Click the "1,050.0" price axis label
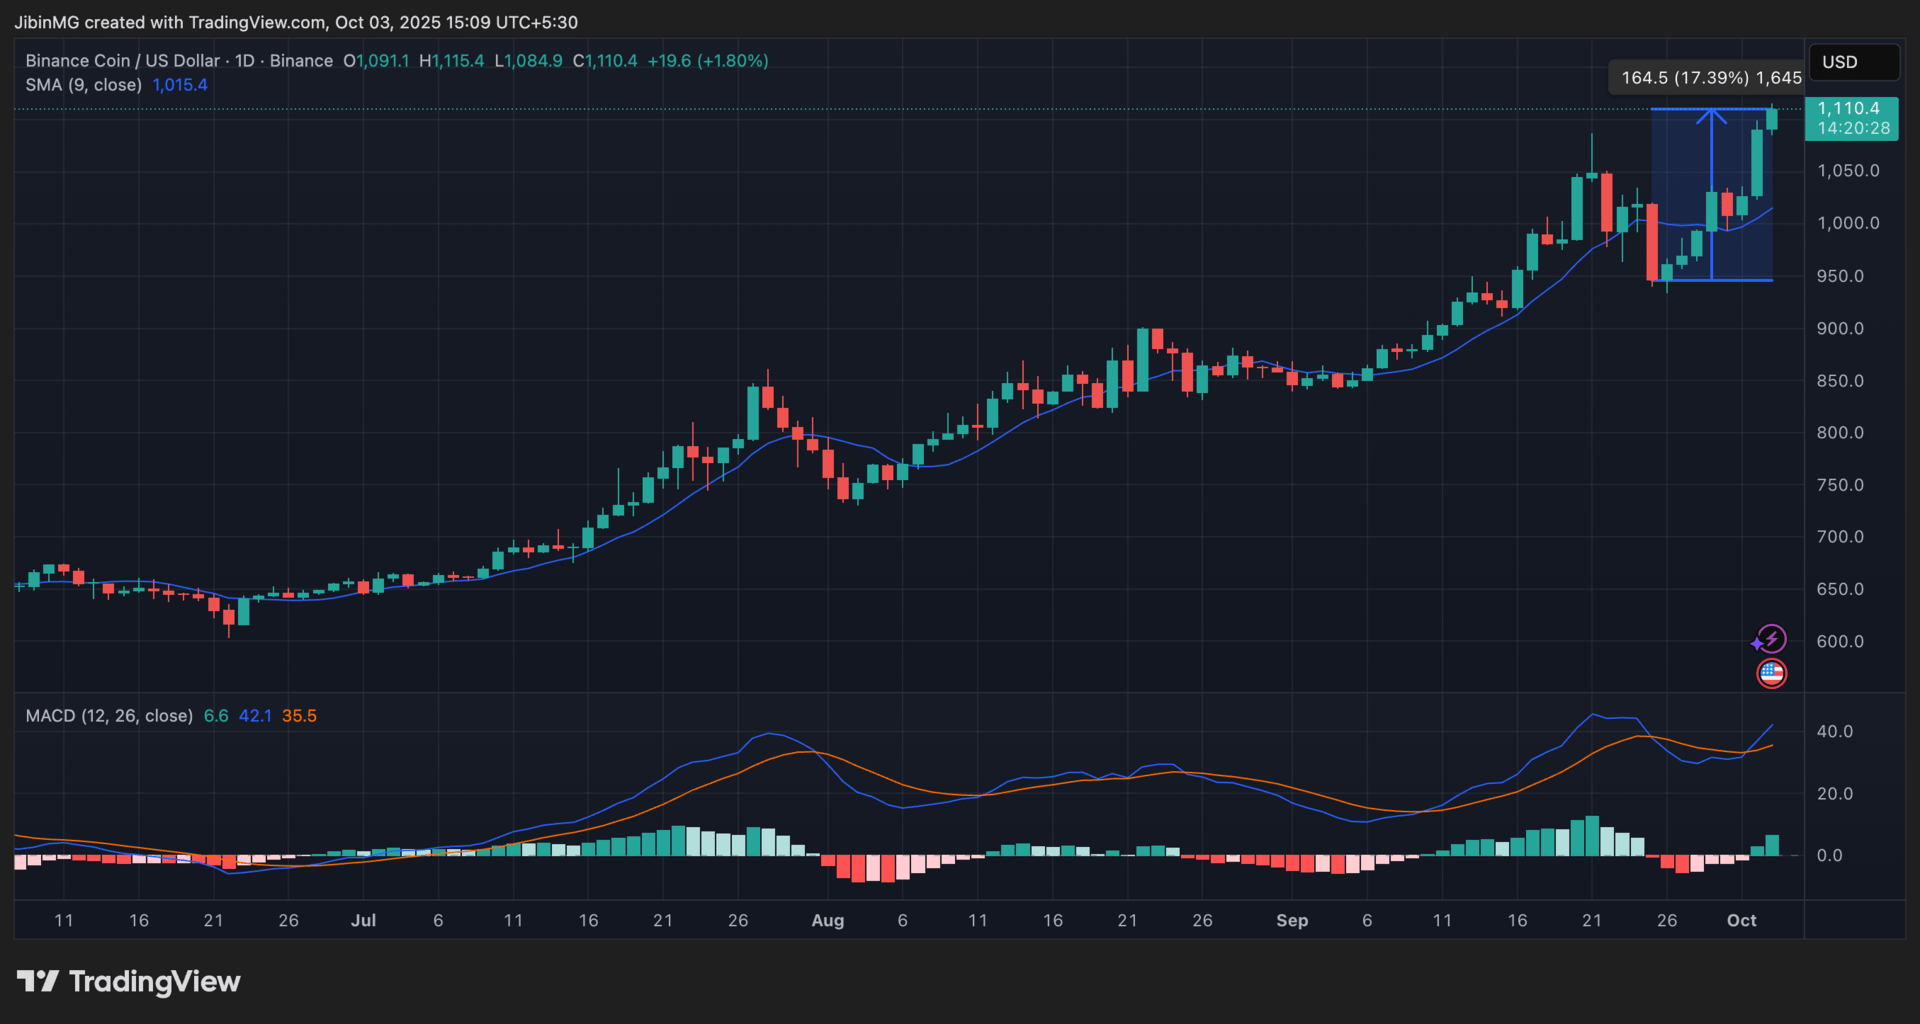 [1848, 171]
